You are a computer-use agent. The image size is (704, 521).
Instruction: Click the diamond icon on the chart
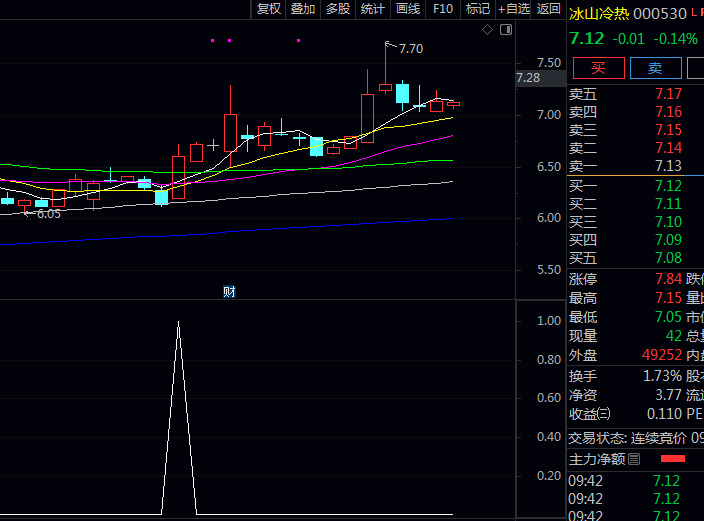[x=487, y=30]
